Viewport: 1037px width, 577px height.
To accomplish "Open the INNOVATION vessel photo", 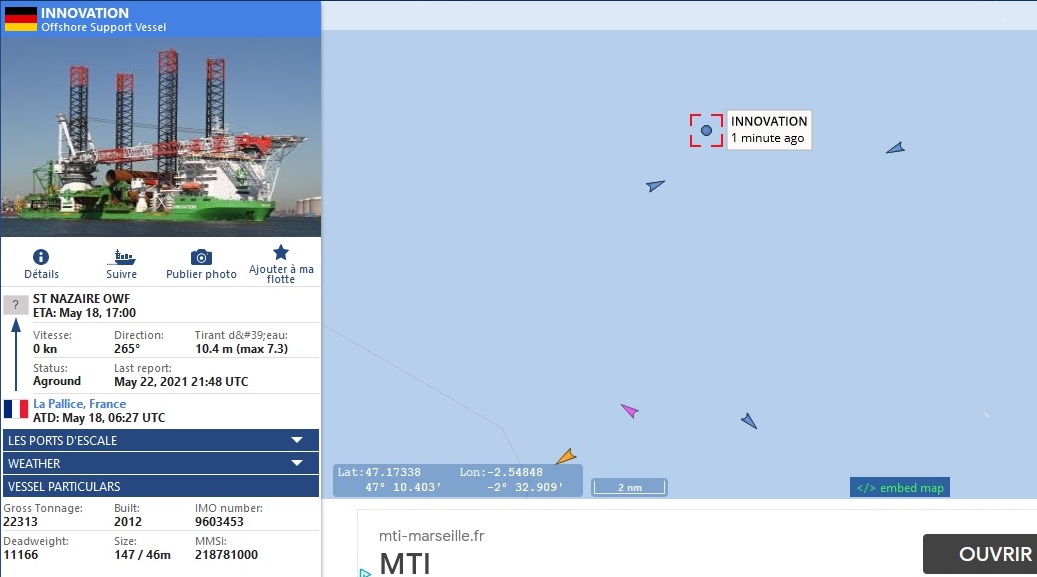I will tap(161, 137).
